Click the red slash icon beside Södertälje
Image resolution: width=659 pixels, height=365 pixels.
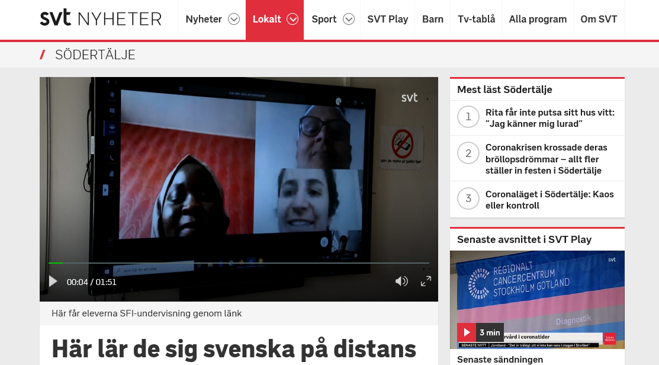pos(42,55)
